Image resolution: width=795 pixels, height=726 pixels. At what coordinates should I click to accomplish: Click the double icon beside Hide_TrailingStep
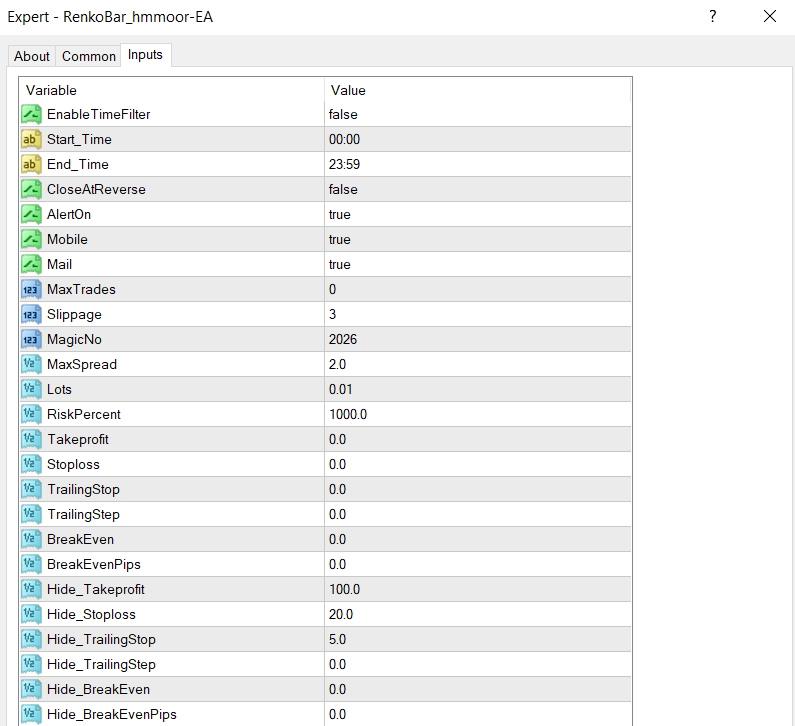coord(31,664)
